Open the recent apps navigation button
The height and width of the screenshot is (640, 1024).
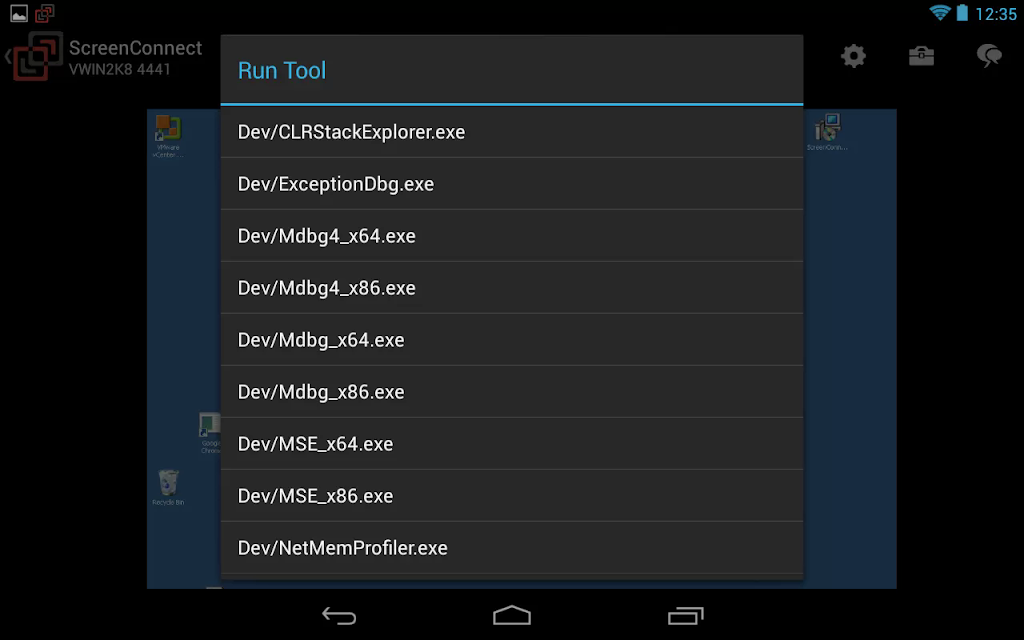tap(685, 615)
